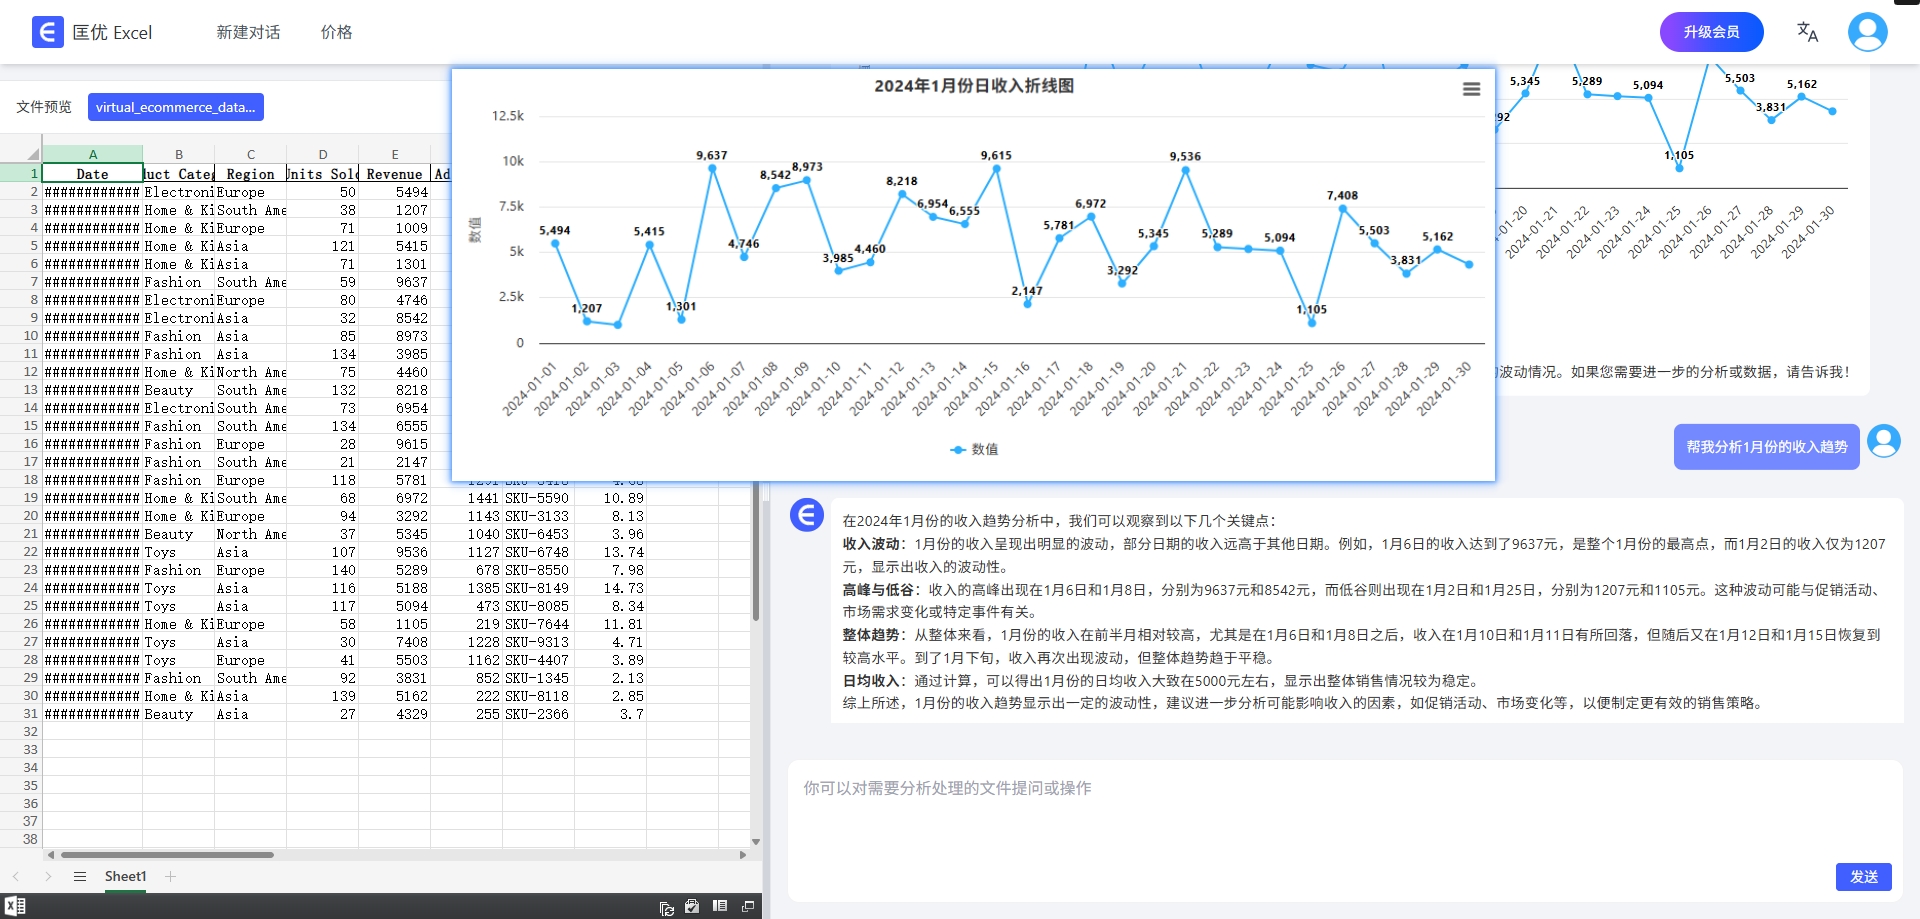Click the clipboard check icon in status bar

coord(692,906)
